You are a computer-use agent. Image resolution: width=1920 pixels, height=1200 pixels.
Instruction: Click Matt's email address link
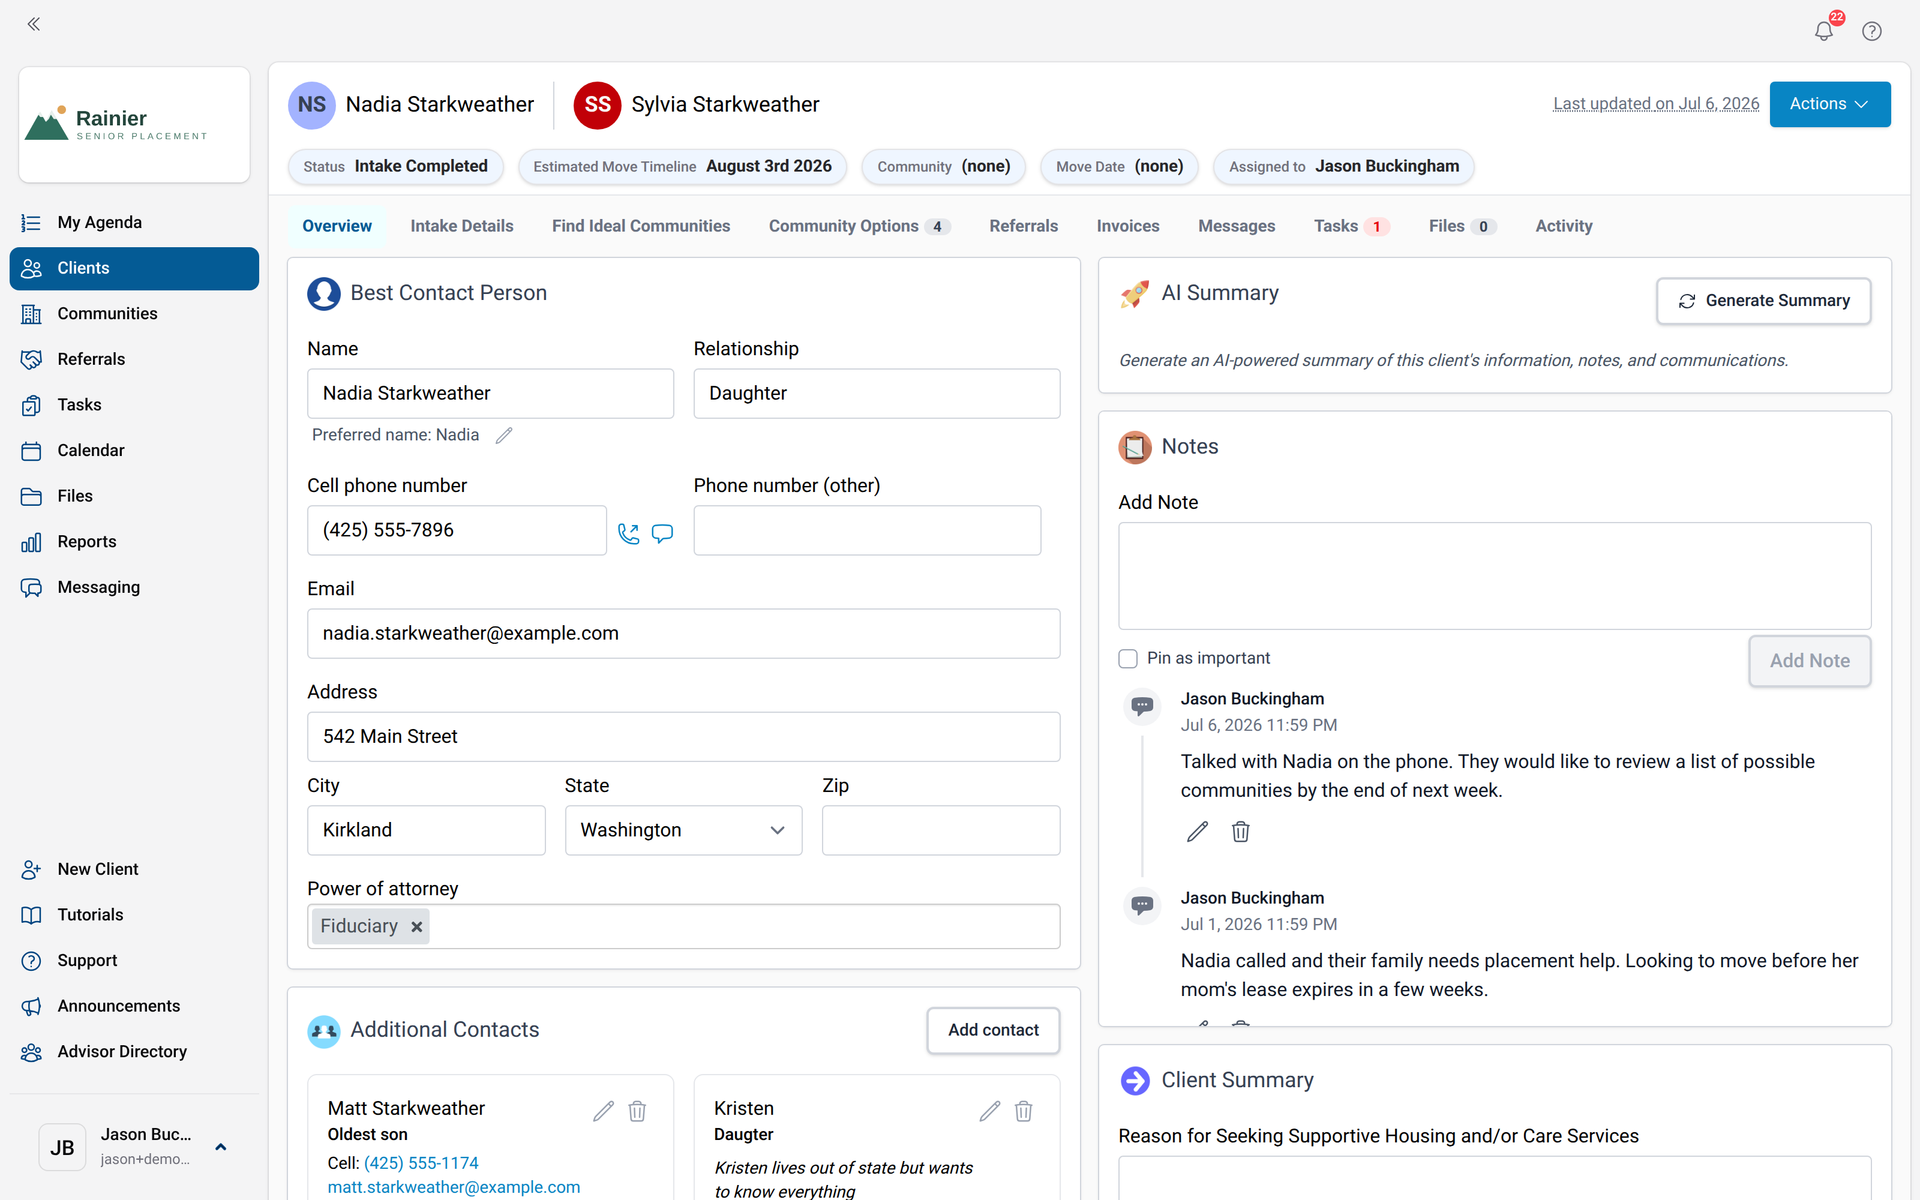pyautogui.click(x=454, y=1187)
